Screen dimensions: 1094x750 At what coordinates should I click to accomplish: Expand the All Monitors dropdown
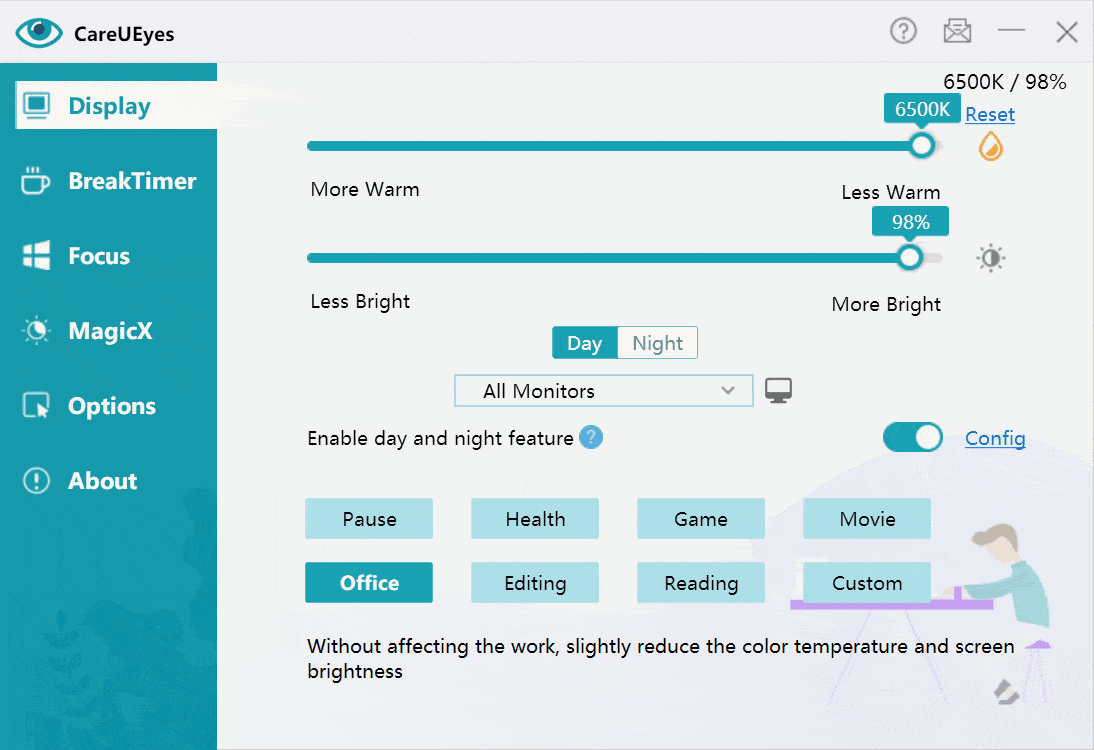point(603,391)
